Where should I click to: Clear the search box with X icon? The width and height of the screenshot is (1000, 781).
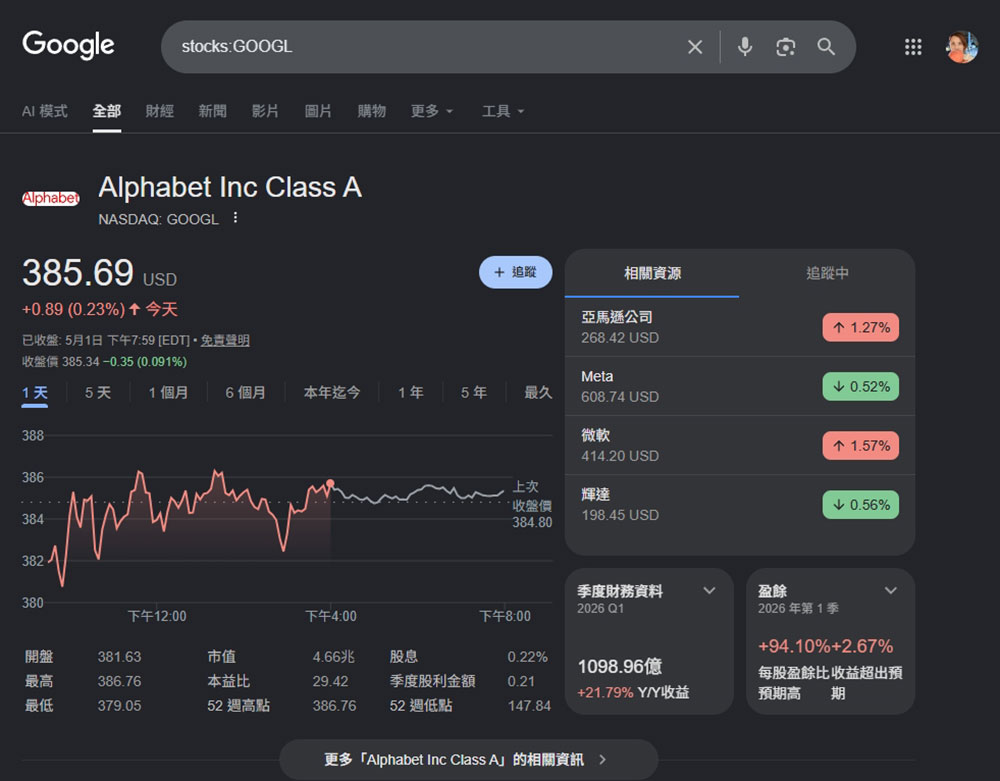point(695,47)
